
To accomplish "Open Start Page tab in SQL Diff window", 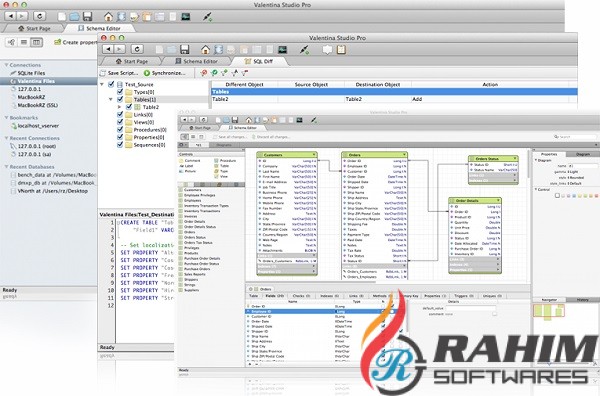I will point(132,61).
